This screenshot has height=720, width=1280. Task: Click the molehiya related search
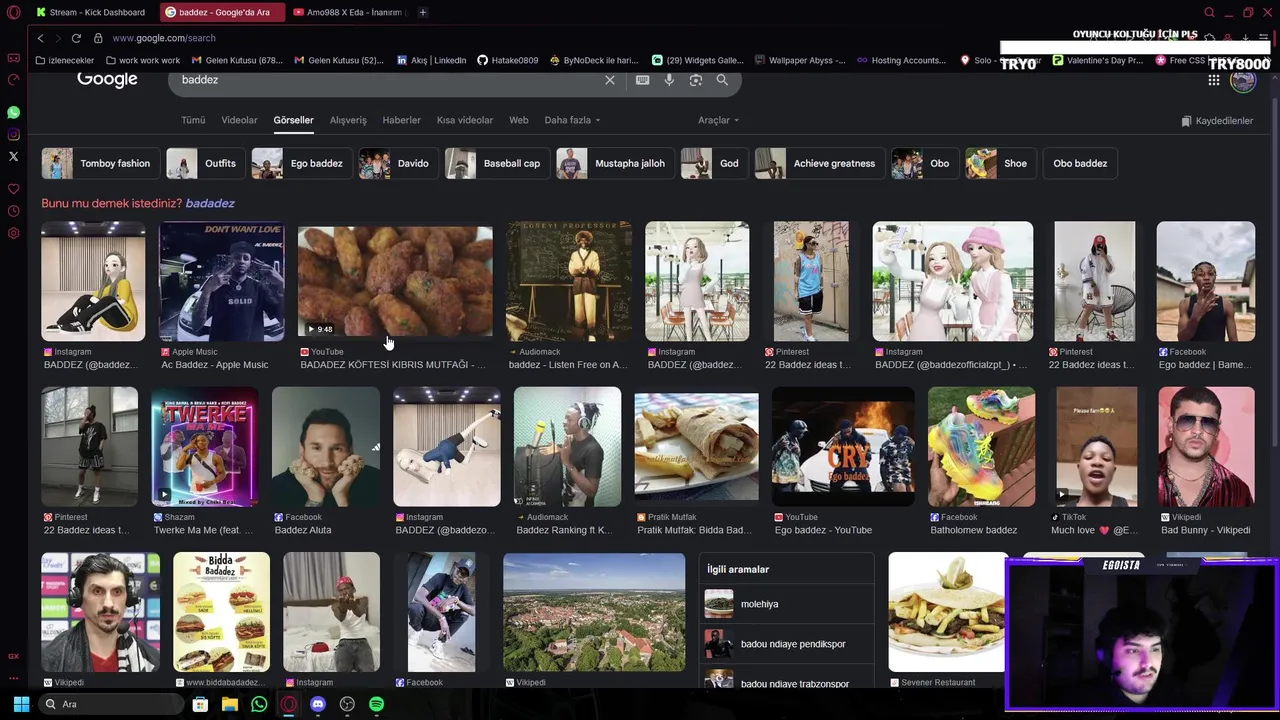pos(786,604)
